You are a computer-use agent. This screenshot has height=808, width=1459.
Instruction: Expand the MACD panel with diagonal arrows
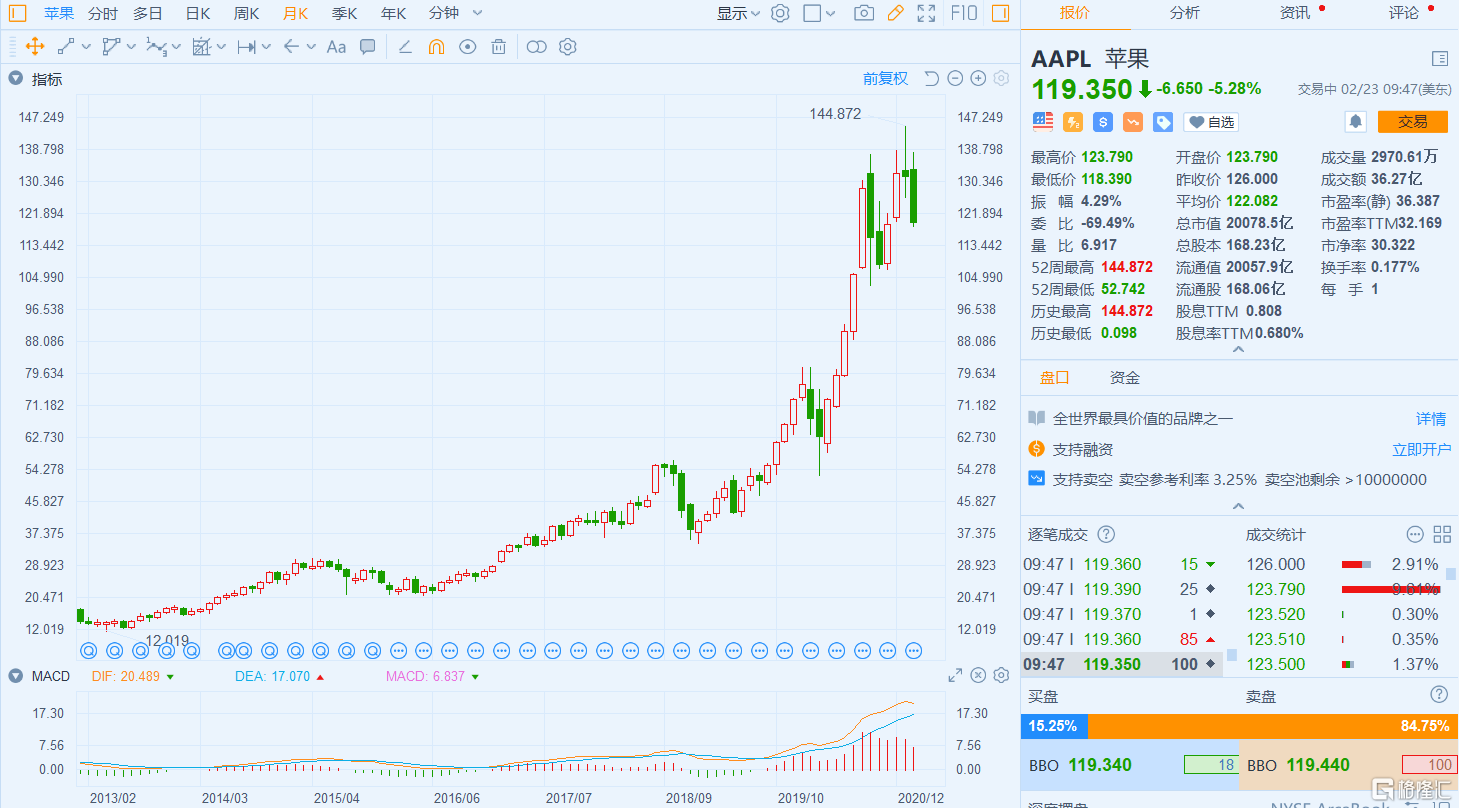tap(955, 676)
